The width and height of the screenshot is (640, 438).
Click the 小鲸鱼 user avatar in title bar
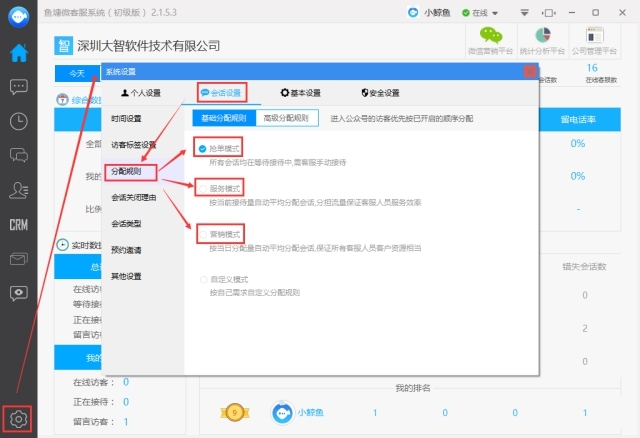pos(413,12)
